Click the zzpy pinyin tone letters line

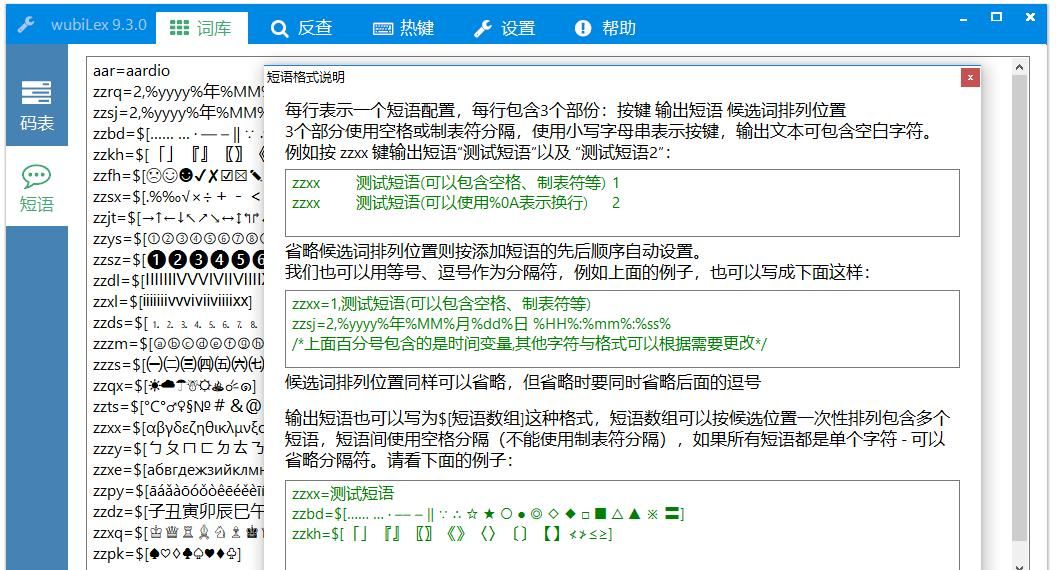(178, 490)
